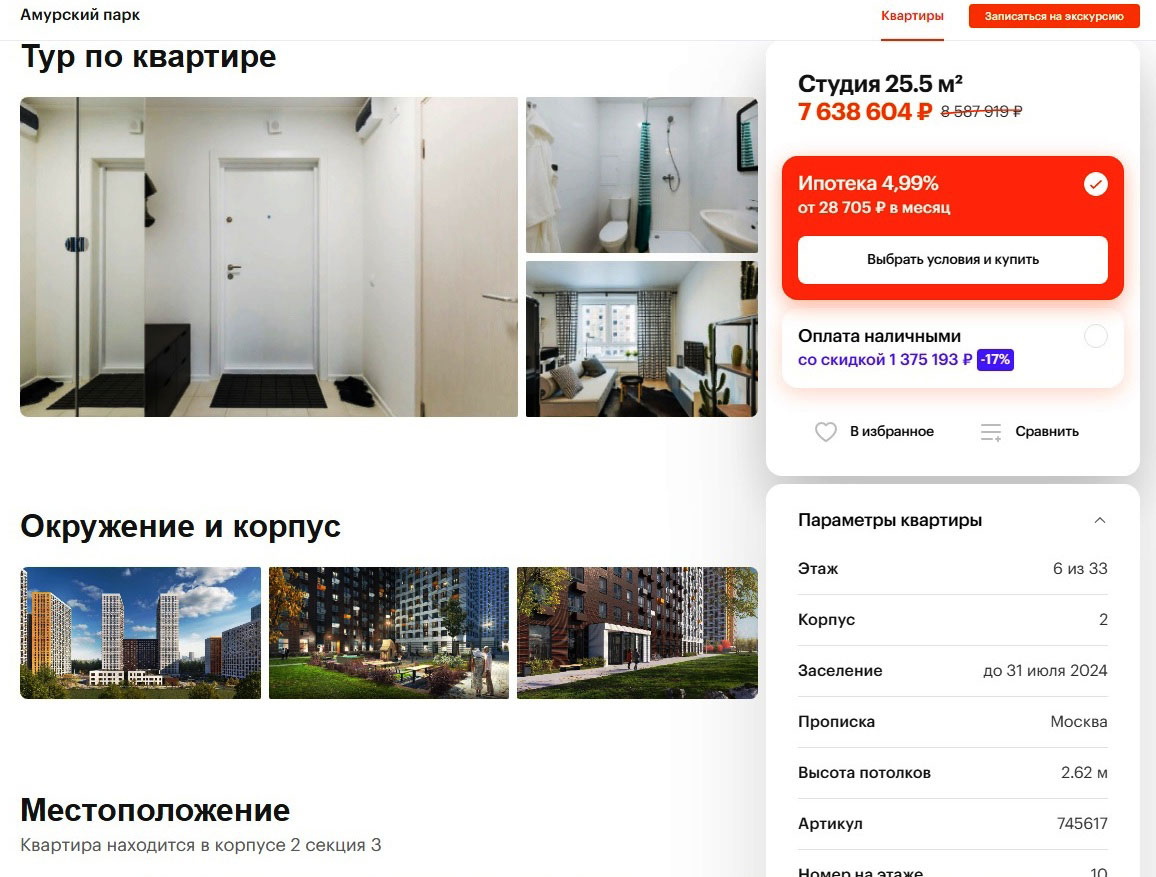Open the living room photo
Image resolution: width=1156 pixels, height=877 pixels.
pyautogui.click(x=641, y=339)
